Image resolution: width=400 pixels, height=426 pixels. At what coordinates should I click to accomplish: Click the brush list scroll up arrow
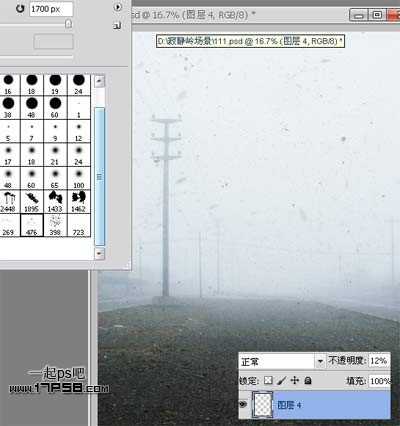[99, 81]
